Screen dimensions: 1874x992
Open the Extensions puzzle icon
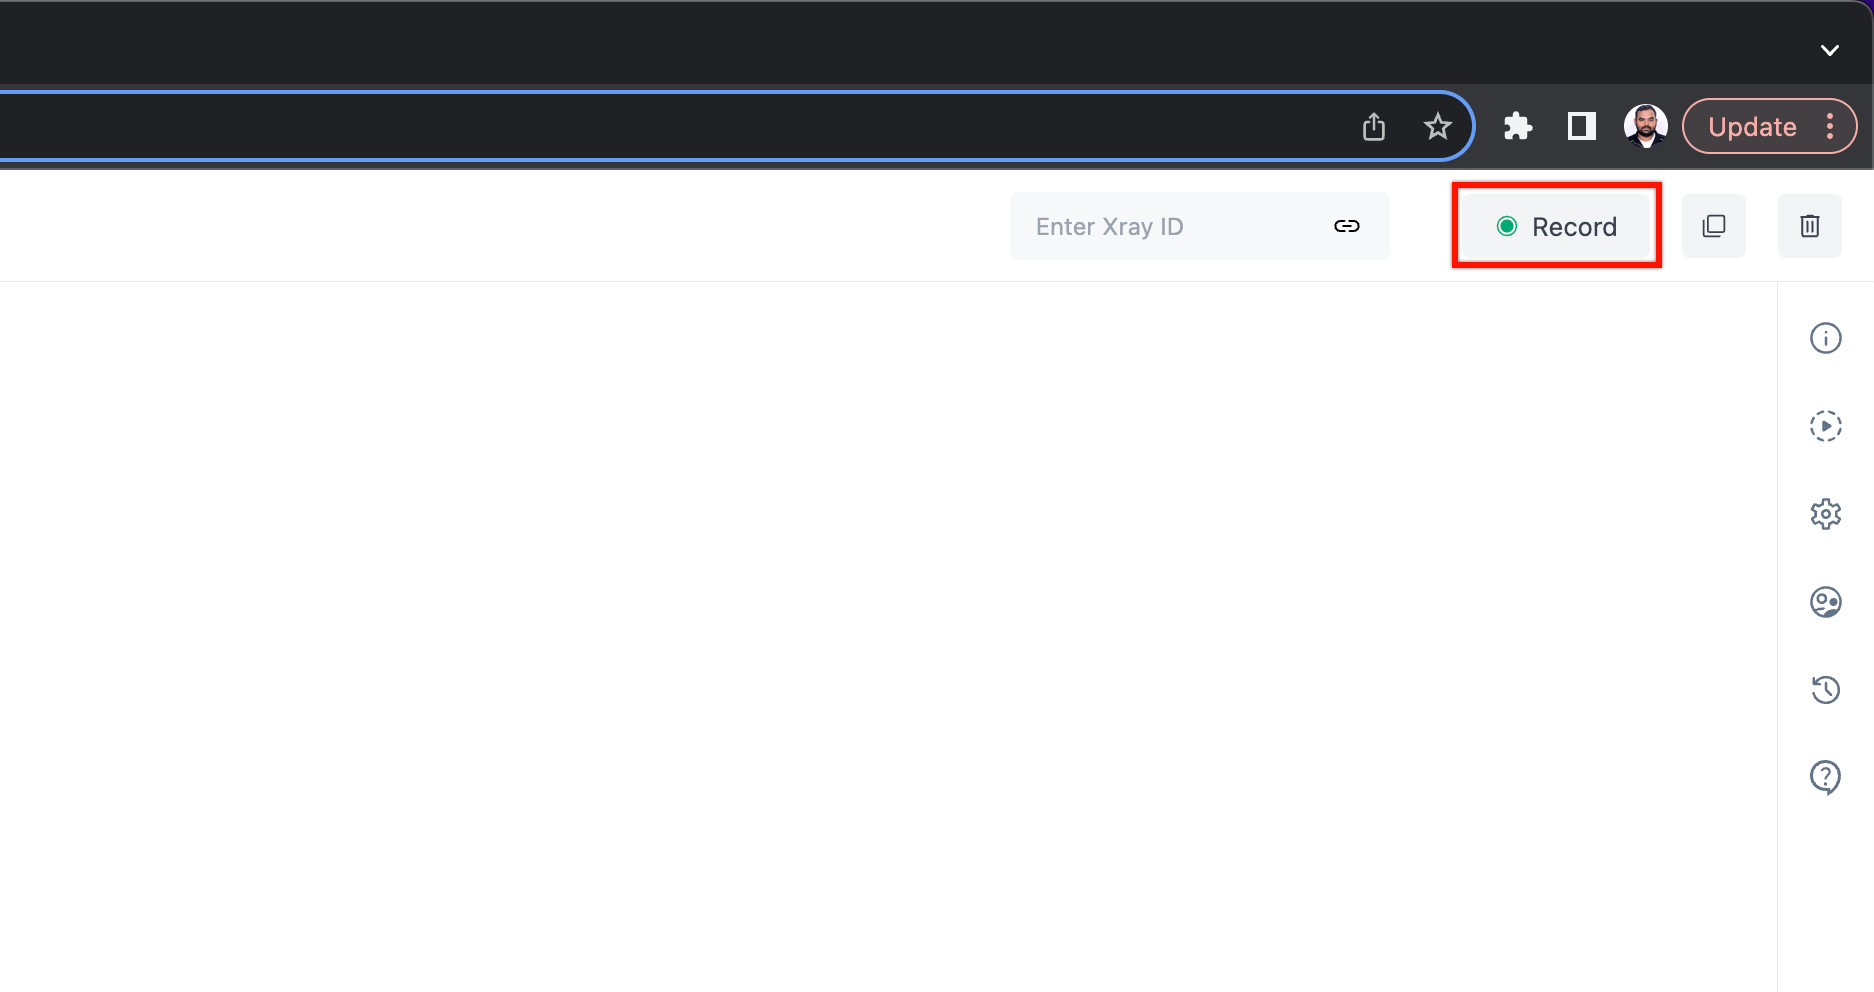pos(1518,126)
